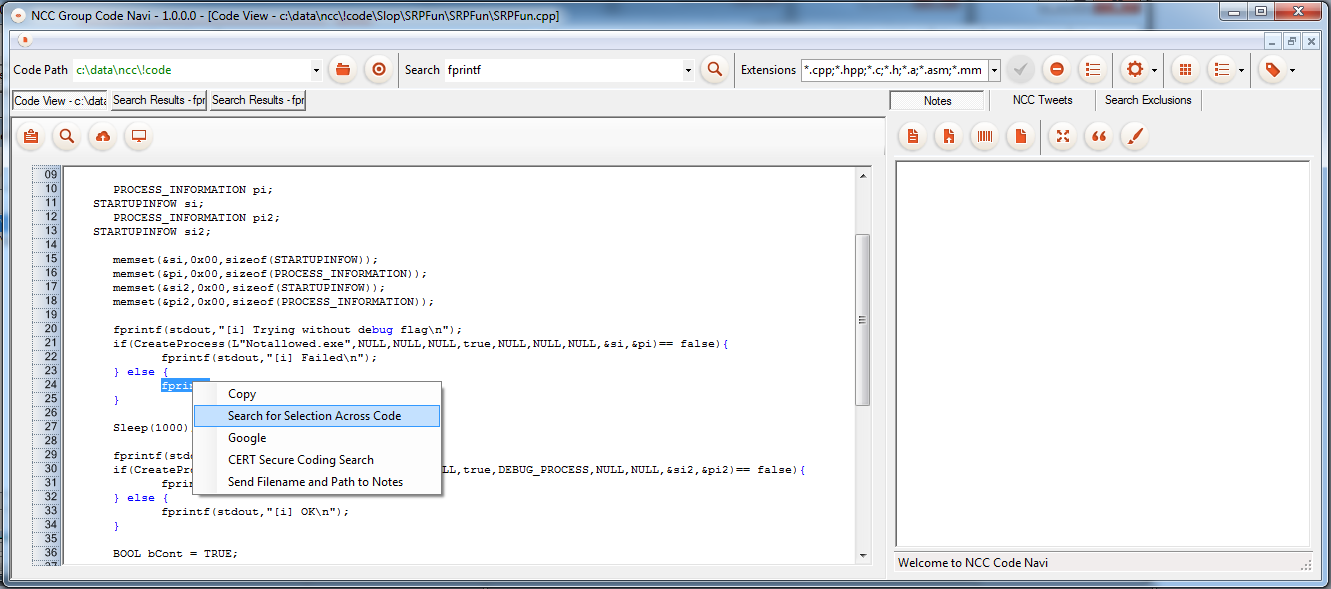Viewport: 1331px width, 589px height.
Task: Click the fprintf "[i] Failed\n" line
Action: click(269, 357)
